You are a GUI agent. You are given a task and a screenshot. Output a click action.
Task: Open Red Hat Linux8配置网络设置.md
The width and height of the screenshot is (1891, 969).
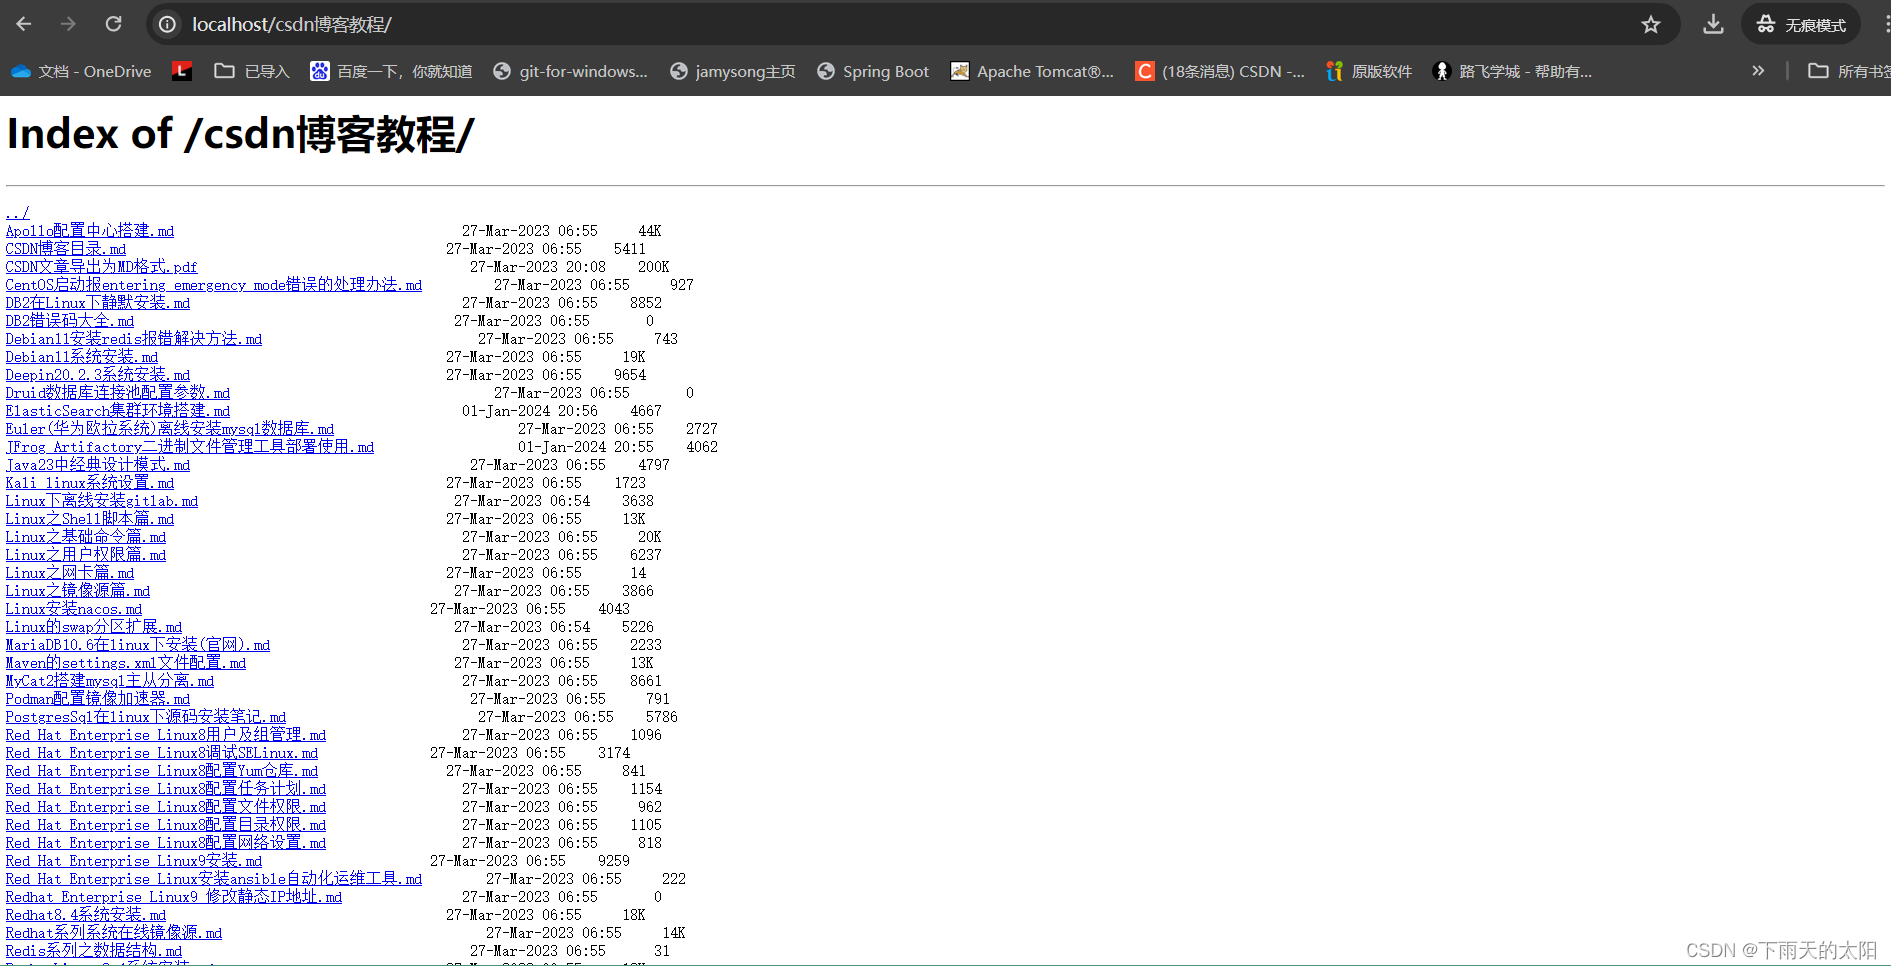tap(166, 843)
